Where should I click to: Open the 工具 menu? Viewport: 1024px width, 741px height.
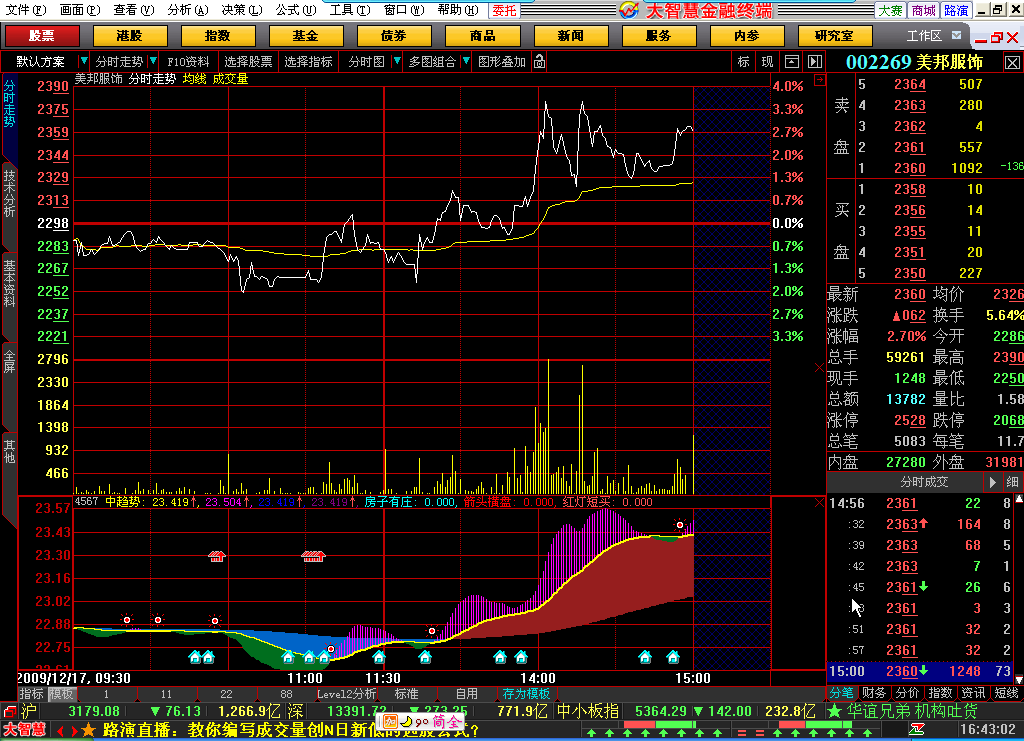click(x=349, y=10)
